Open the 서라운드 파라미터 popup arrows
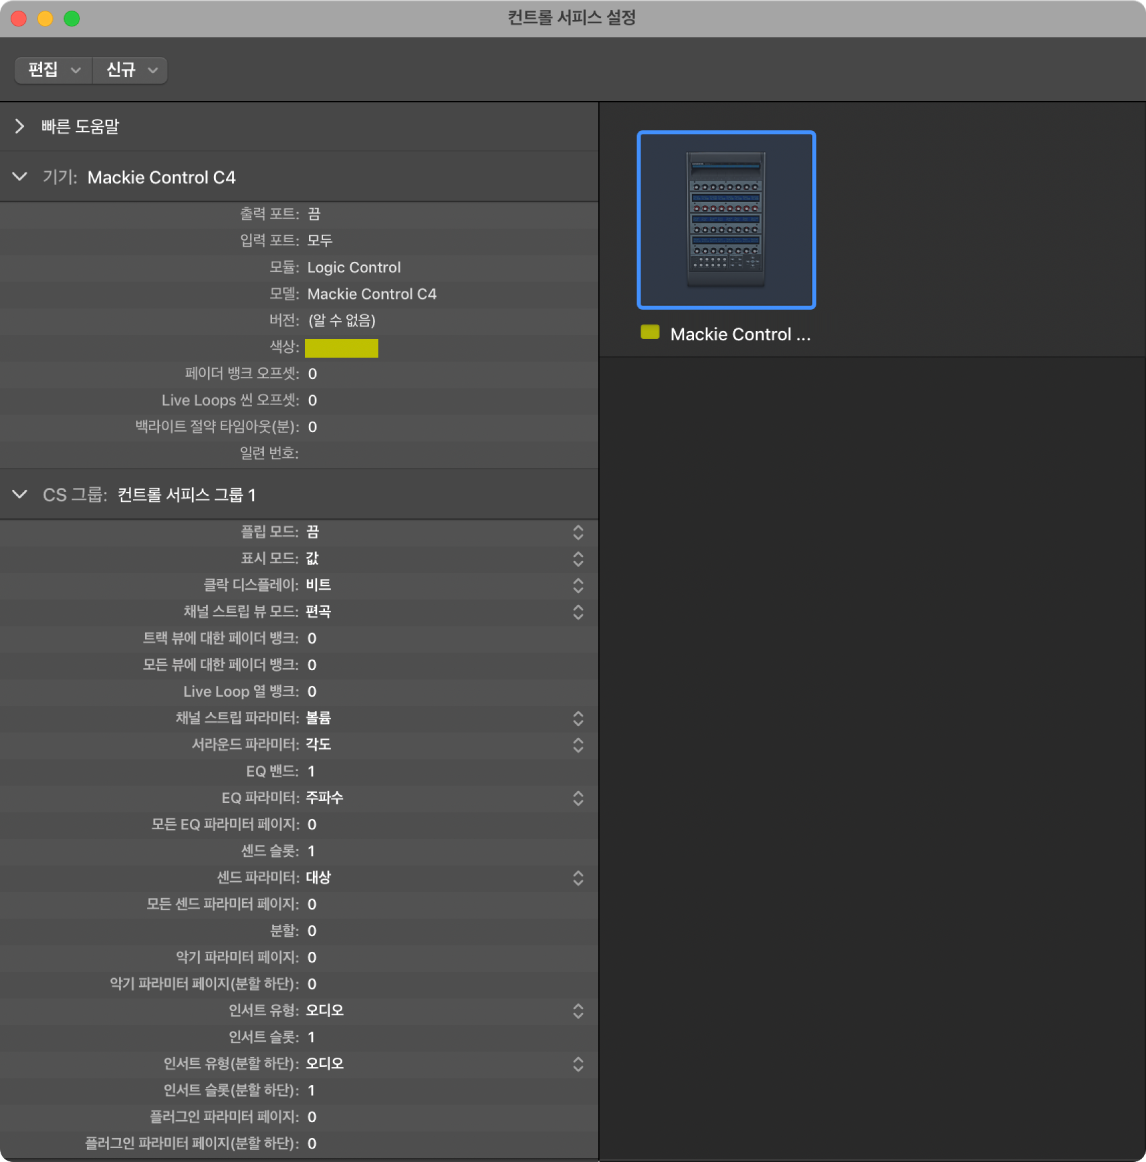 tap(578, 745)
